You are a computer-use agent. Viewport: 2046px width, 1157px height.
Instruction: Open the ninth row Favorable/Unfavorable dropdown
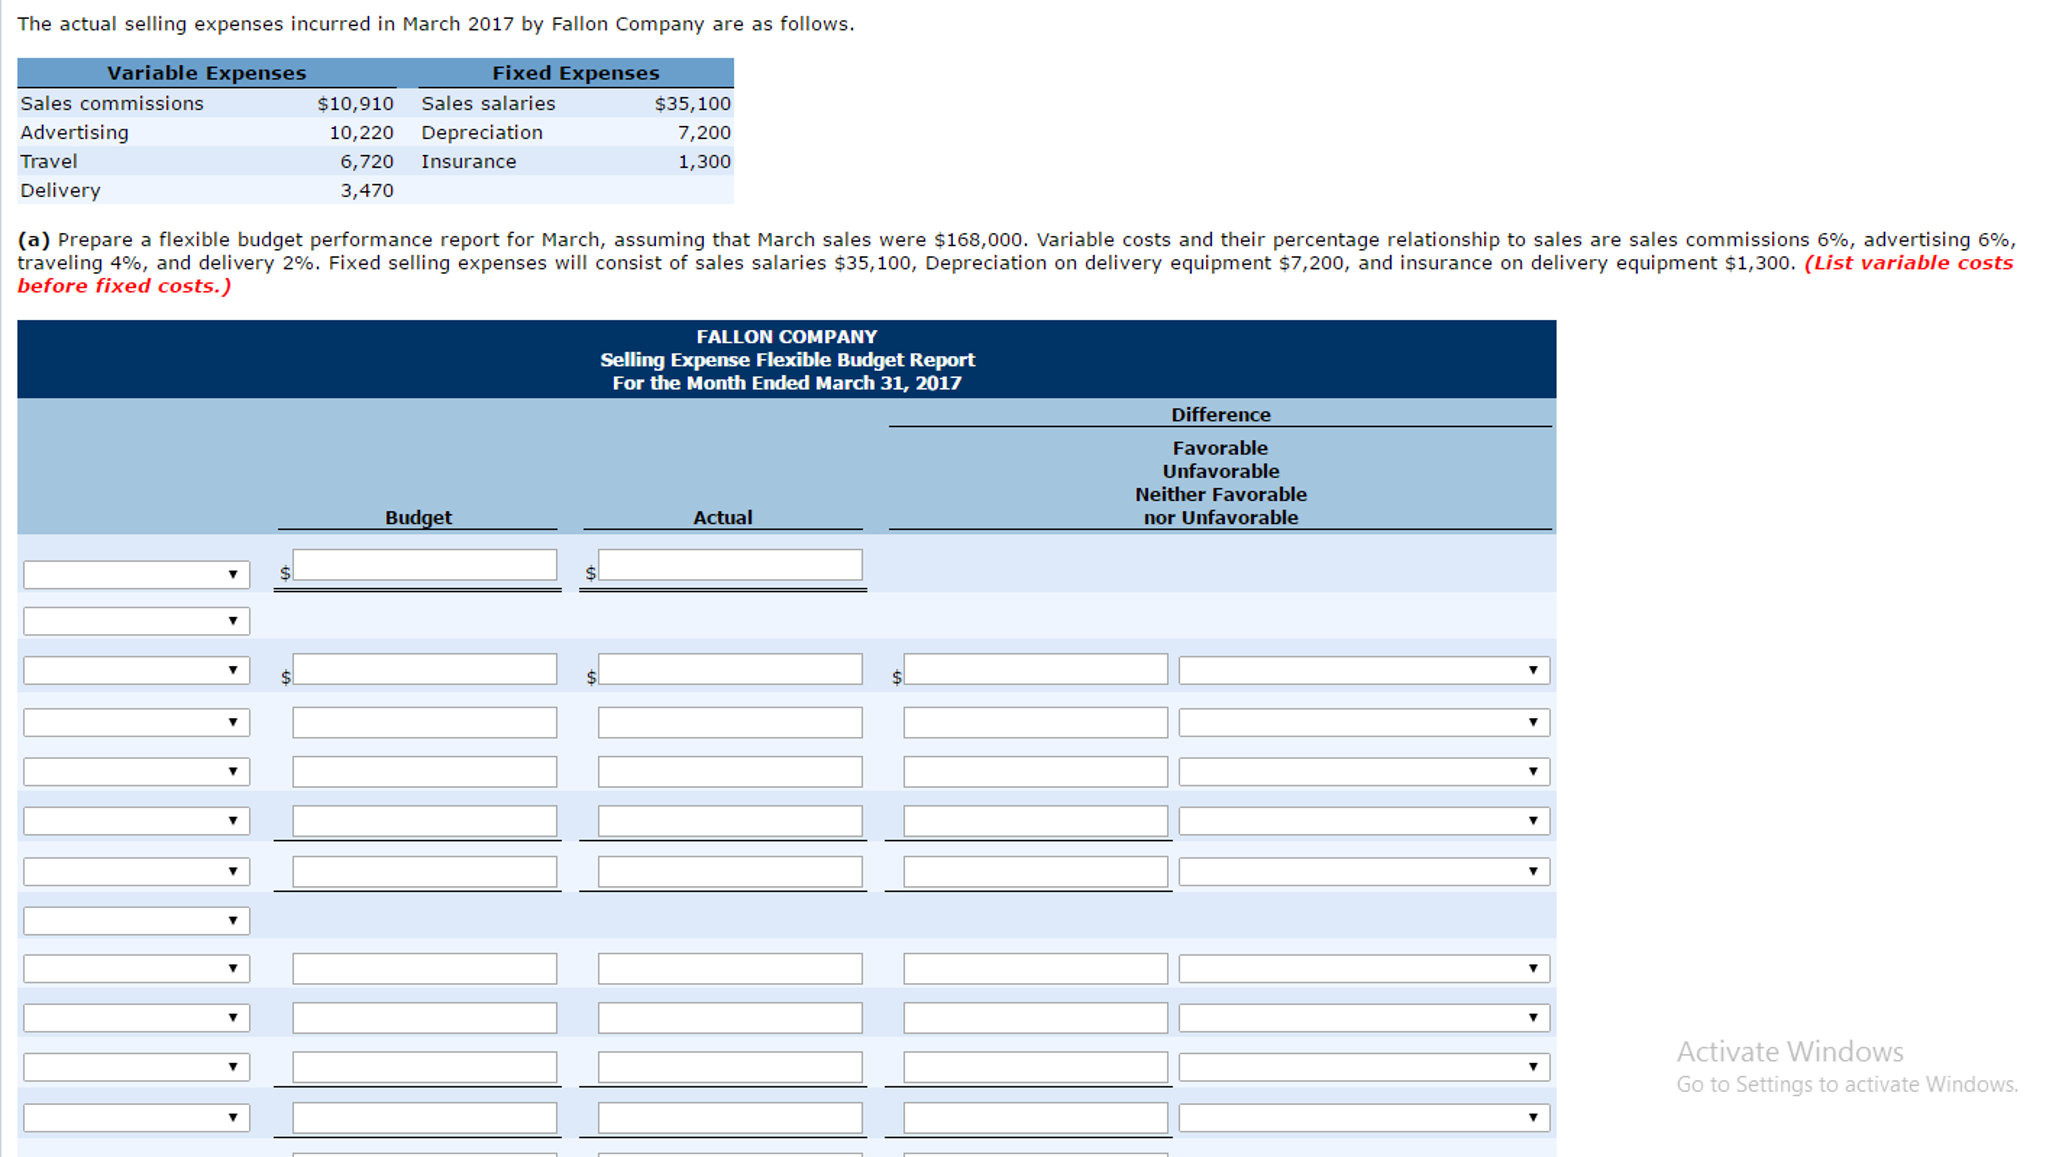[x=1364, y=968]
